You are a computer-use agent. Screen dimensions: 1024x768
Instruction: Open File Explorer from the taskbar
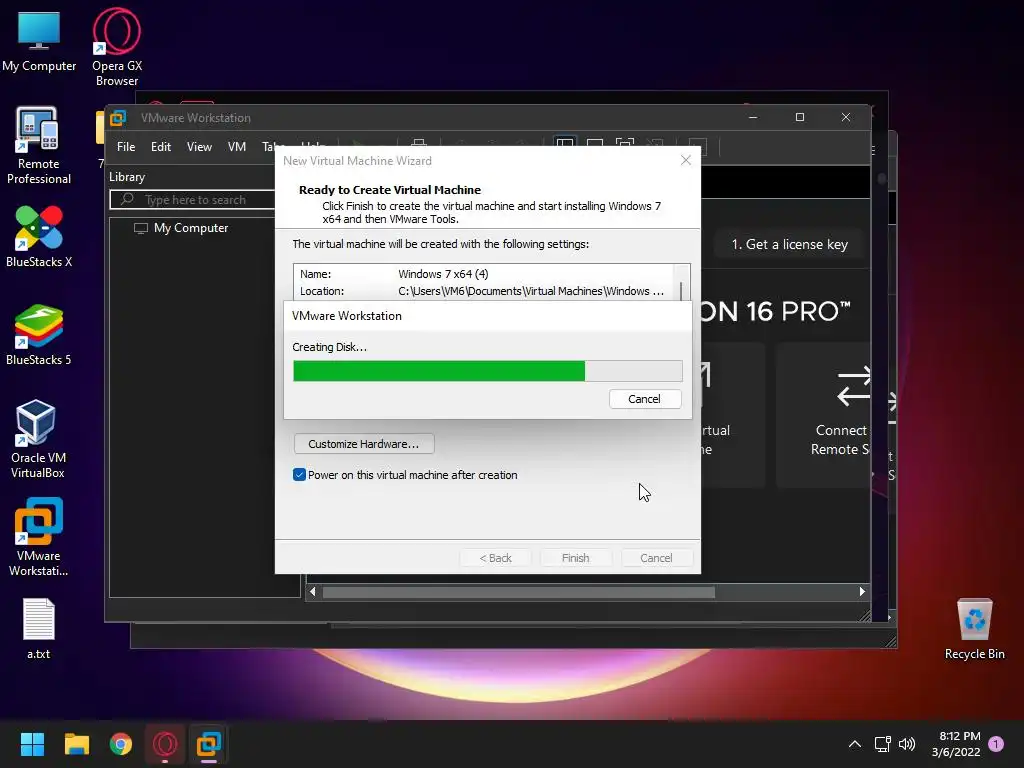pos(76,744)
